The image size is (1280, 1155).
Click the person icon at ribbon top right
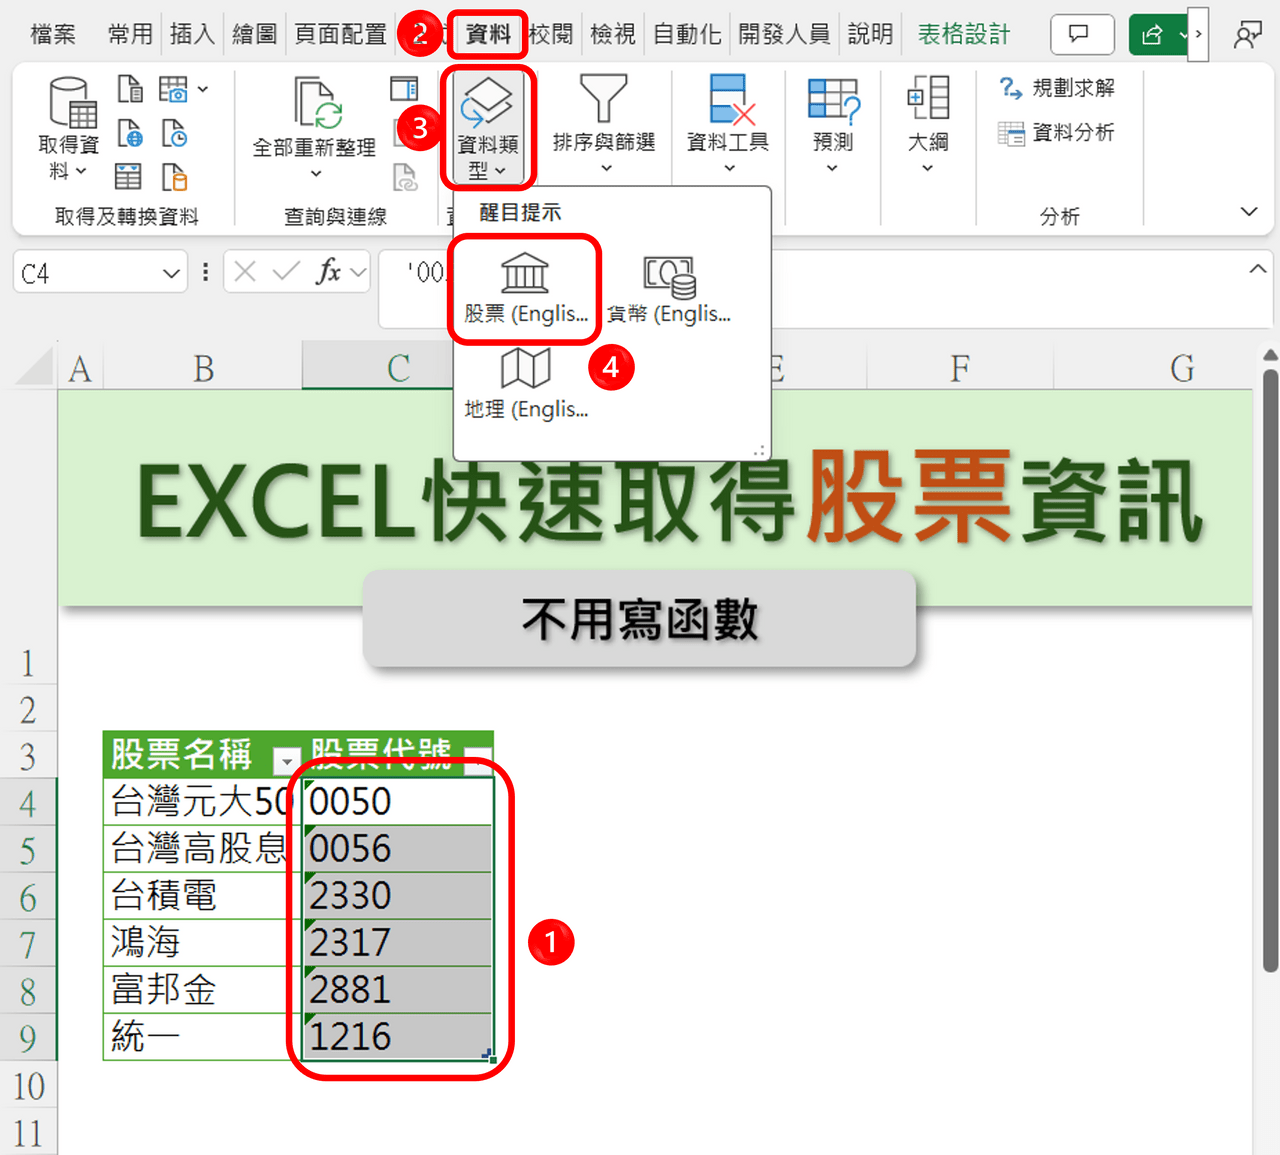1247,35
